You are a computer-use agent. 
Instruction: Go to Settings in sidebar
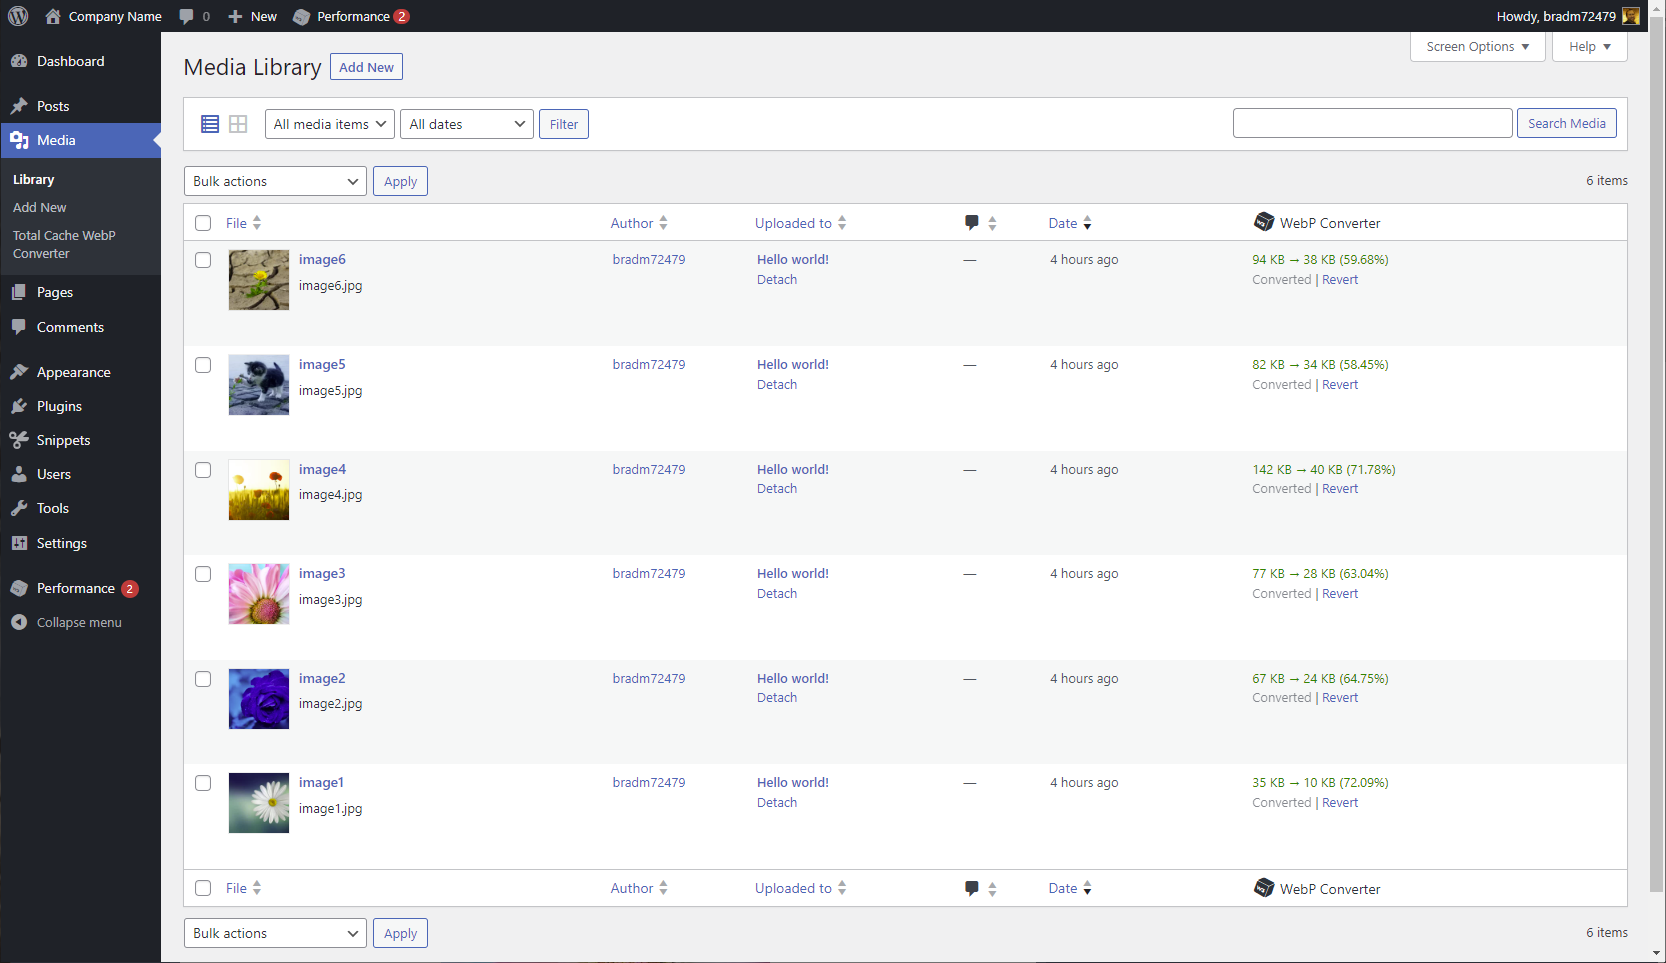click(x=61, y=543)
